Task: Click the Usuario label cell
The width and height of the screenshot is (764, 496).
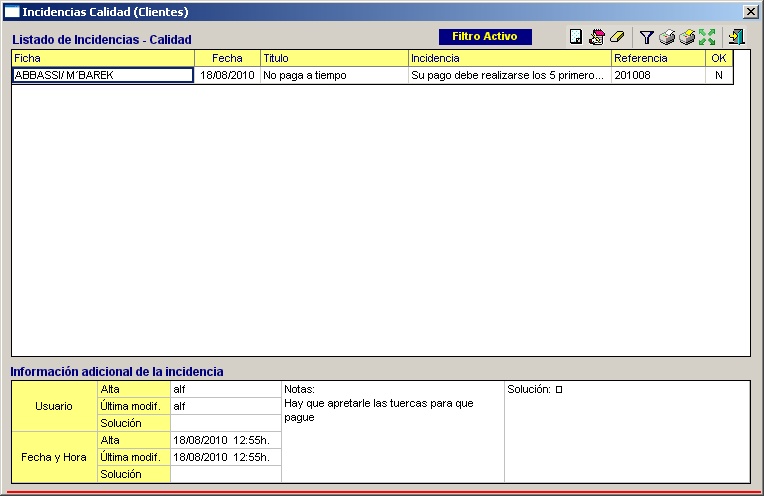Action: click(54, 406)
